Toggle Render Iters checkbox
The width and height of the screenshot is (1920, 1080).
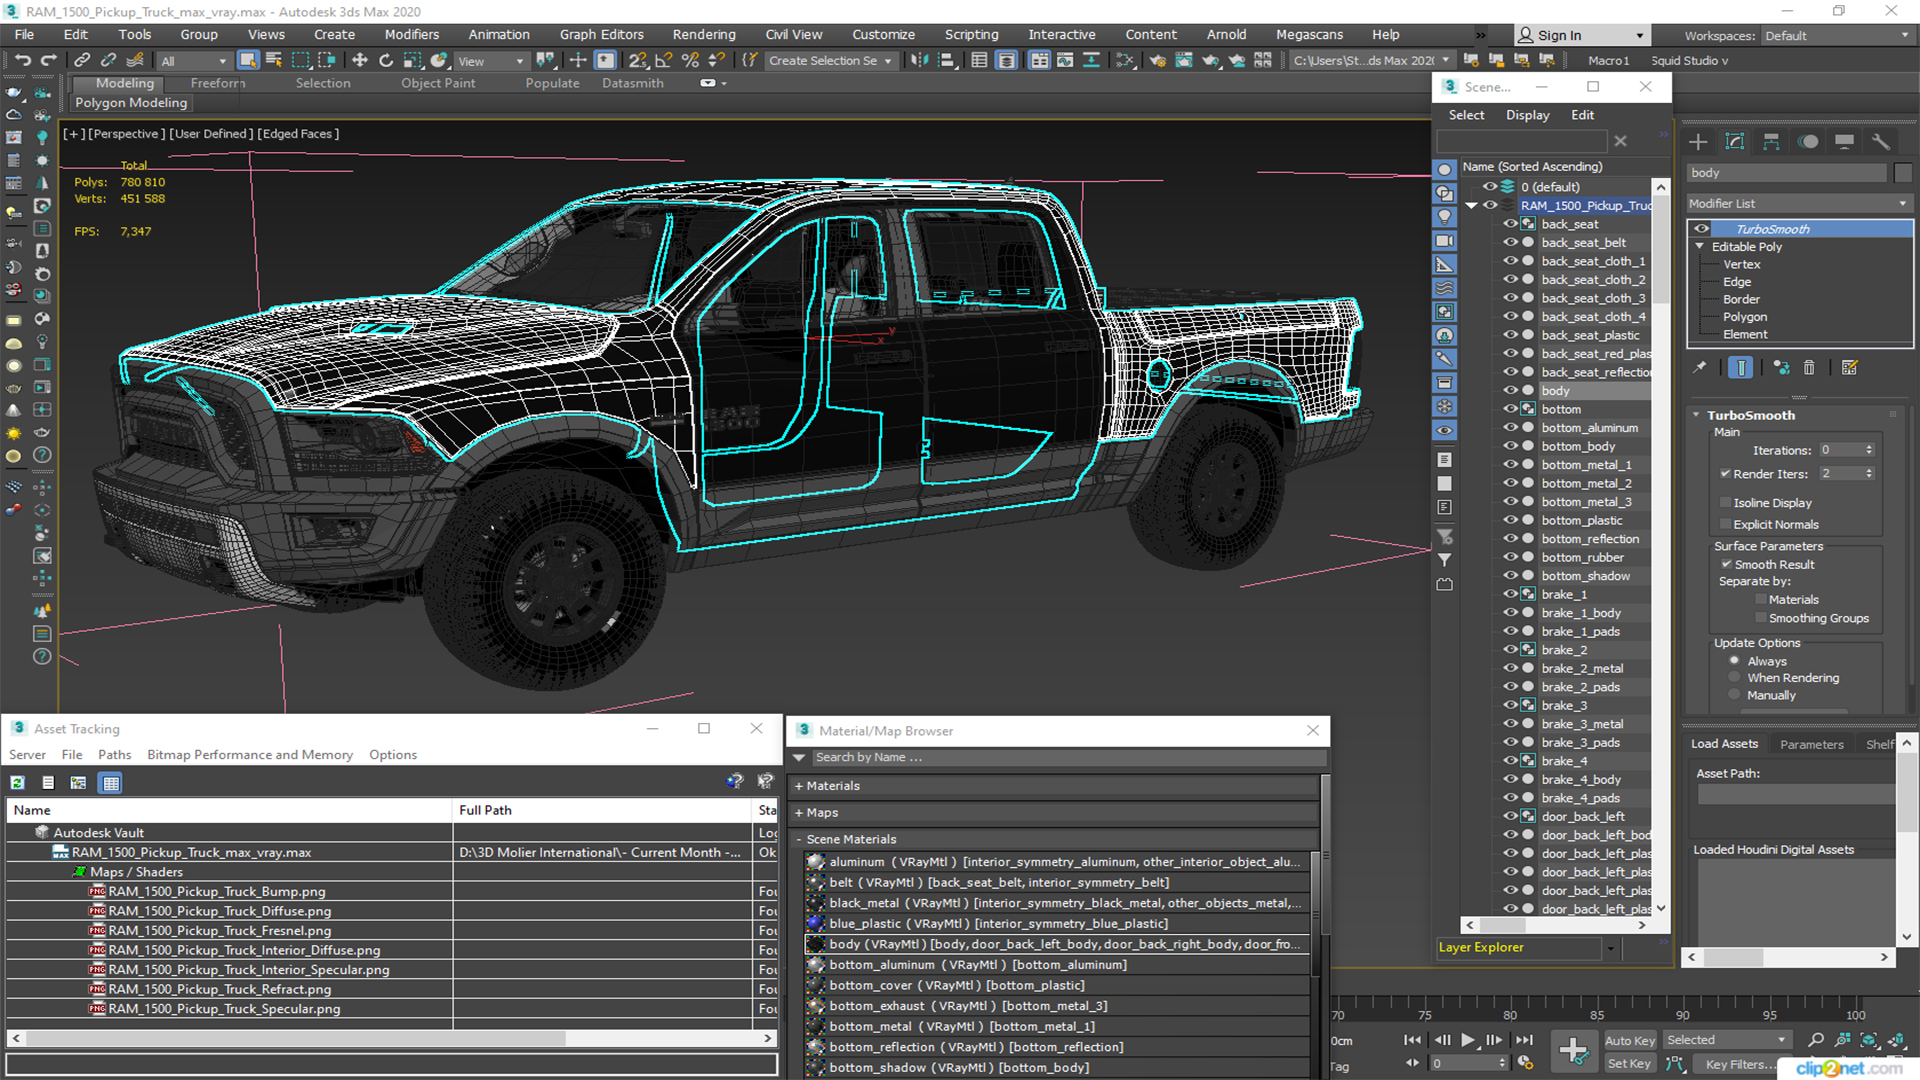[1725, 473]
